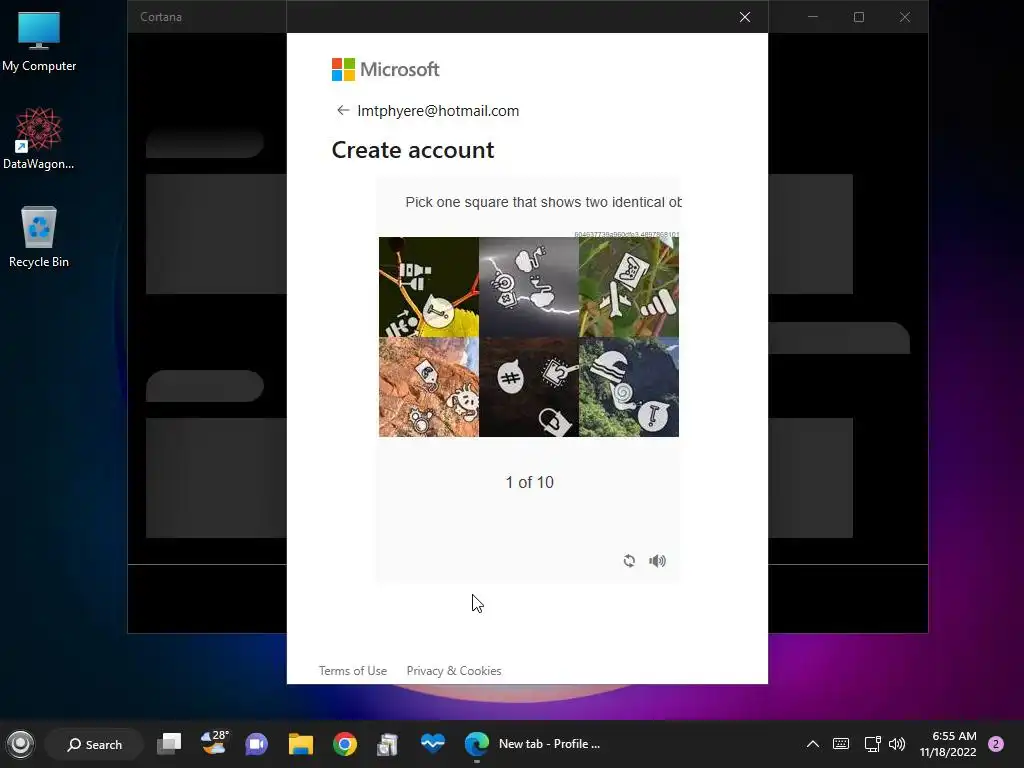Click the 'Pick one square' instruction text
The image size is (1024, 768).
point(543,202)
